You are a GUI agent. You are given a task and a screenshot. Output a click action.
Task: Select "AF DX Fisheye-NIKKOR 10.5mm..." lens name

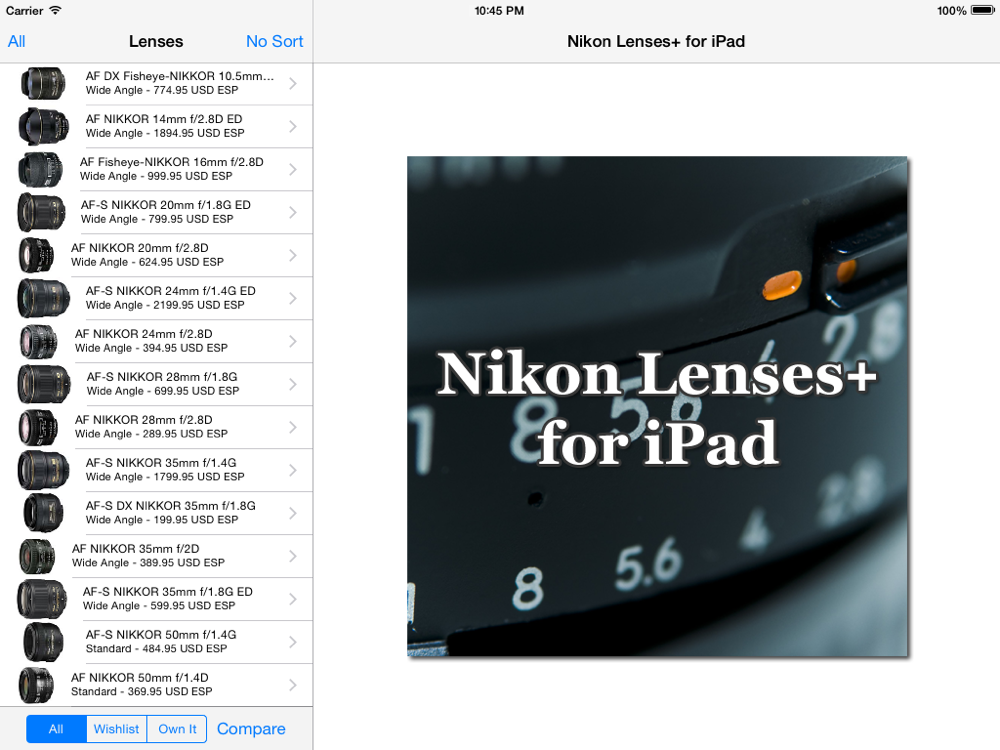(x=180, y=76)
